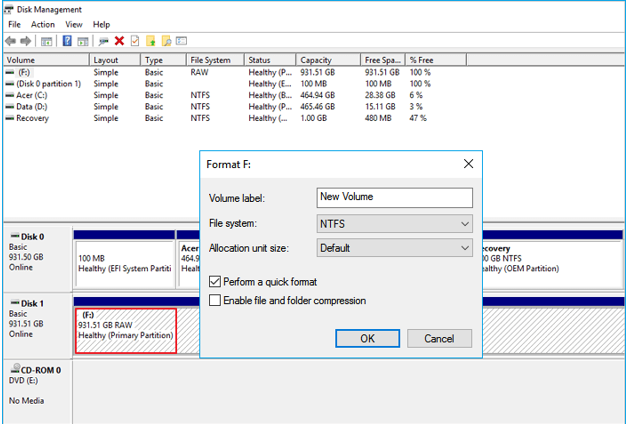Click the Volume label input field
The height and width of the screenshot is (424, 627).
point(394,198)
